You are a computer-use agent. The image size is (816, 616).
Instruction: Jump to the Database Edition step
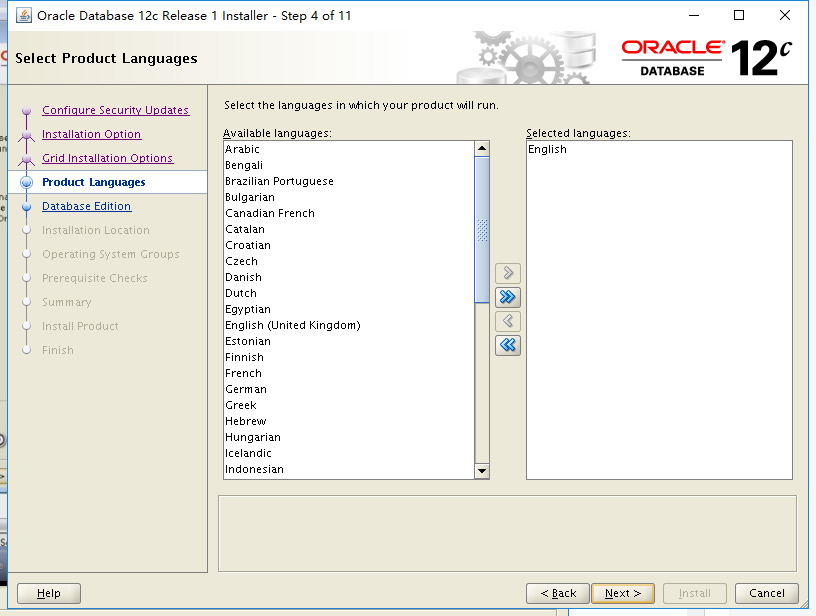[x=86, y=206]
